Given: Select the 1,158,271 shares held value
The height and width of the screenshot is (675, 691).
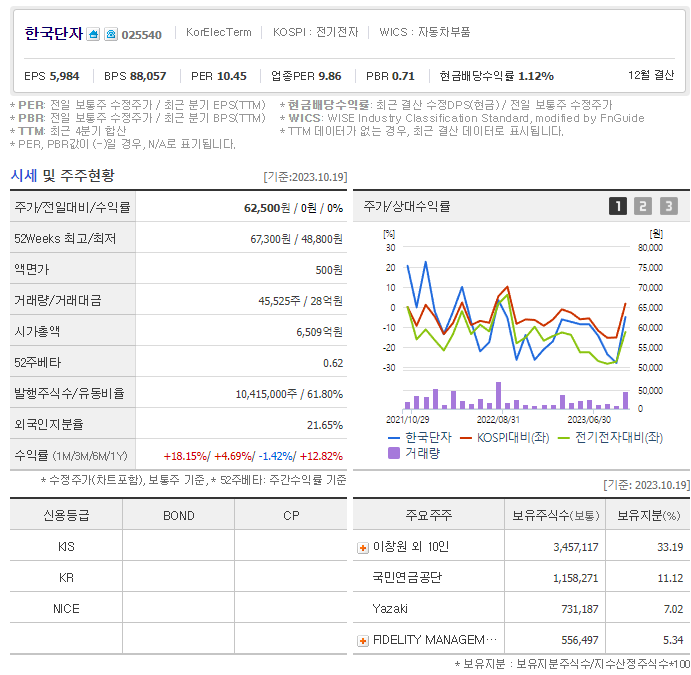Looking at the screenshot, I should [576, 579].
